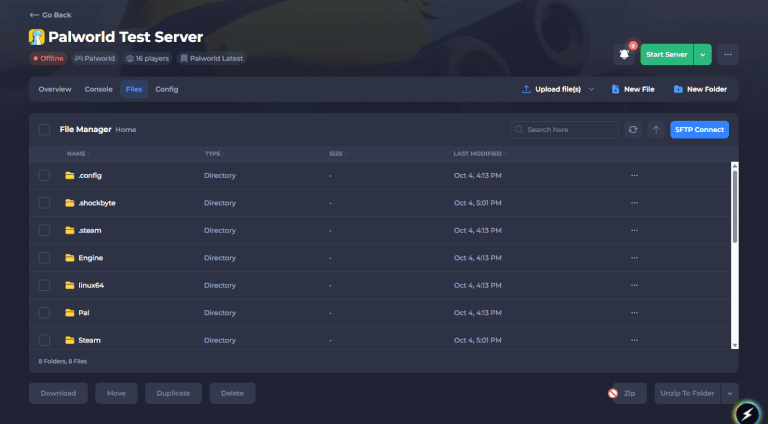Viewport: 768px width, 424px height.
Task: Click the Move button
Action: pos(116,393)
